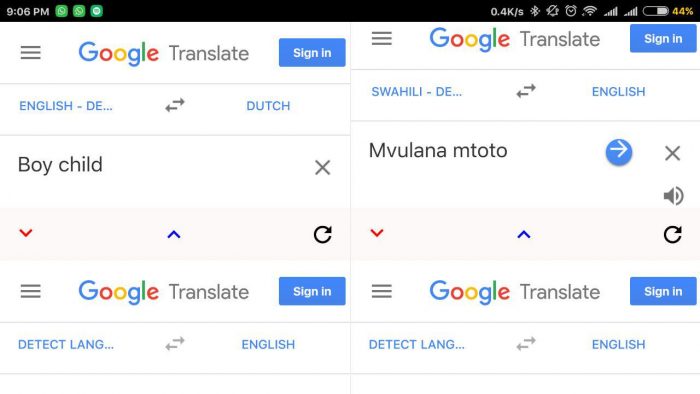Expand the right pane with the red down chevron
This screenshot has height=394, width=700.
pos(377,232)
